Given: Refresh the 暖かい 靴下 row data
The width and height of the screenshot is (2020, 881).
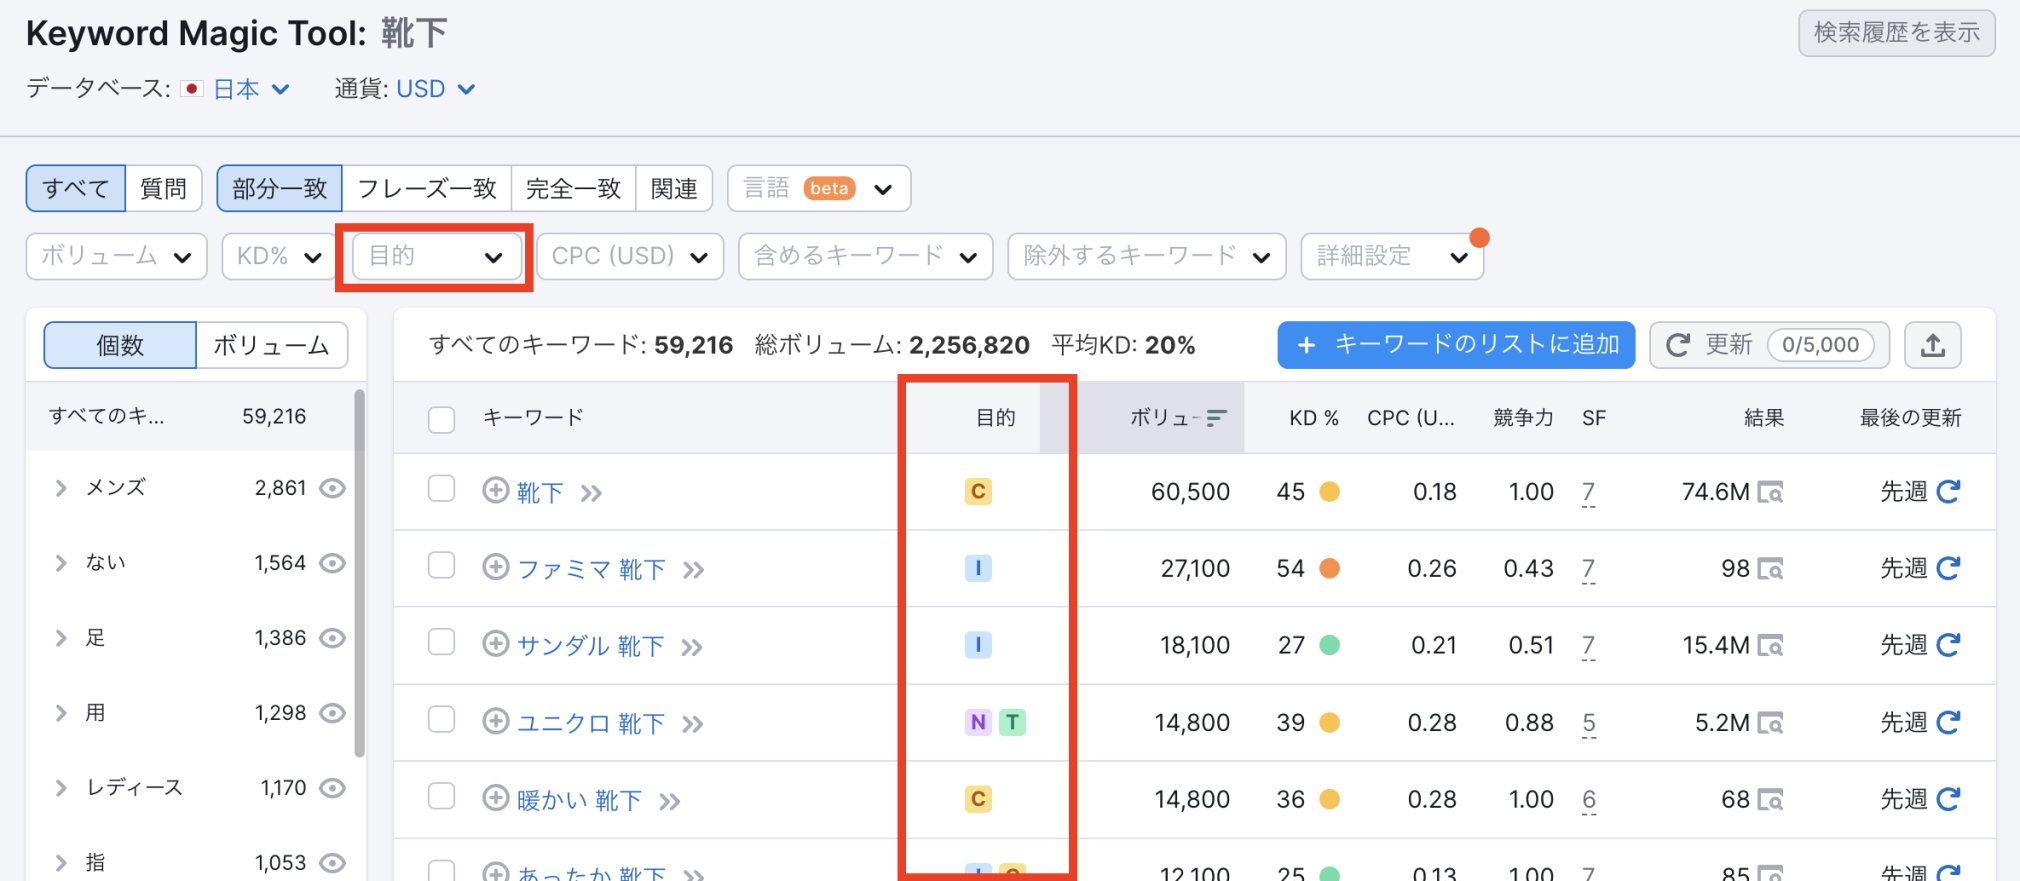Looking at the screenshot, I should [1948, 799].
